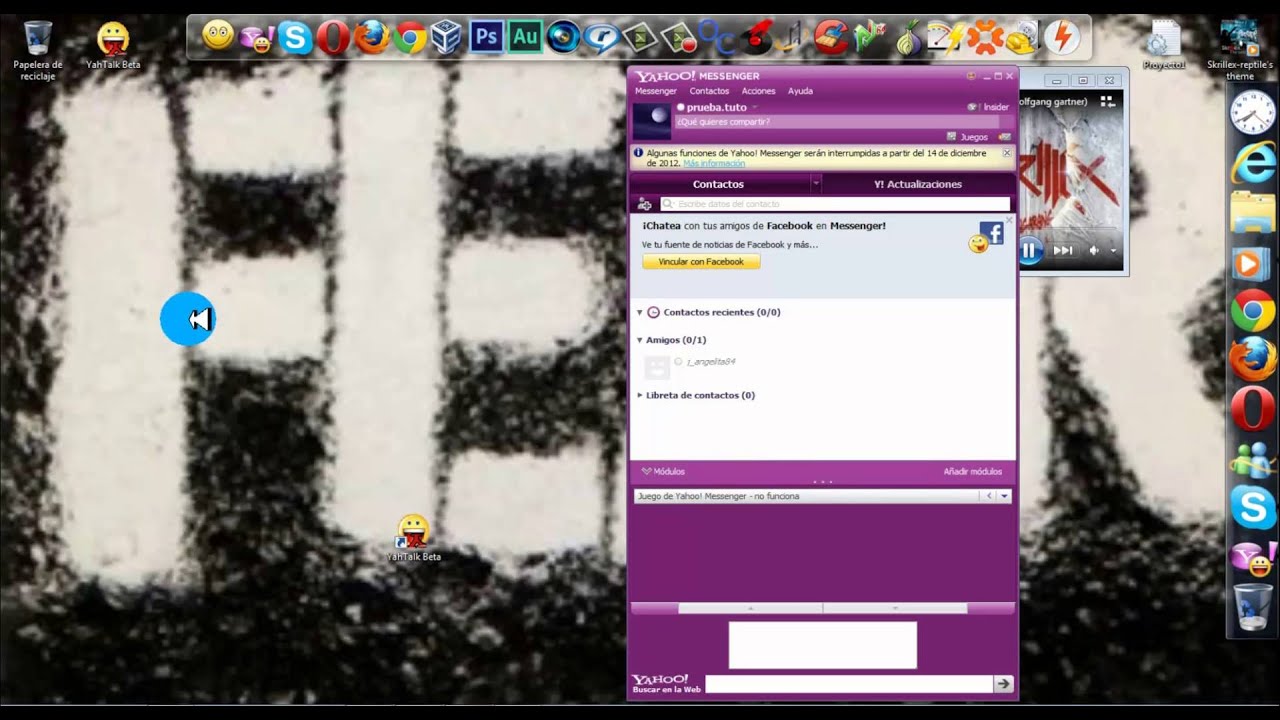Launch Opera from the top dock

(x=333, y=38)
